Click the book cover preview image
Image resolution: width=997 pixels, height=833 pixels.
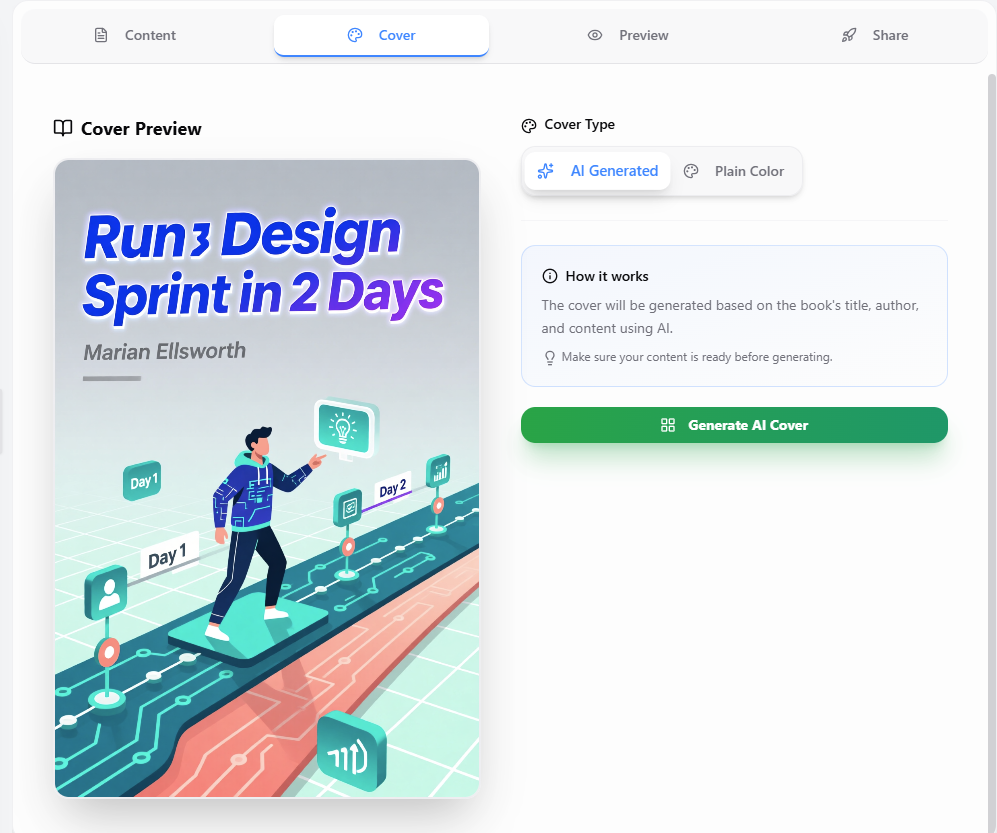click(267, 478)
